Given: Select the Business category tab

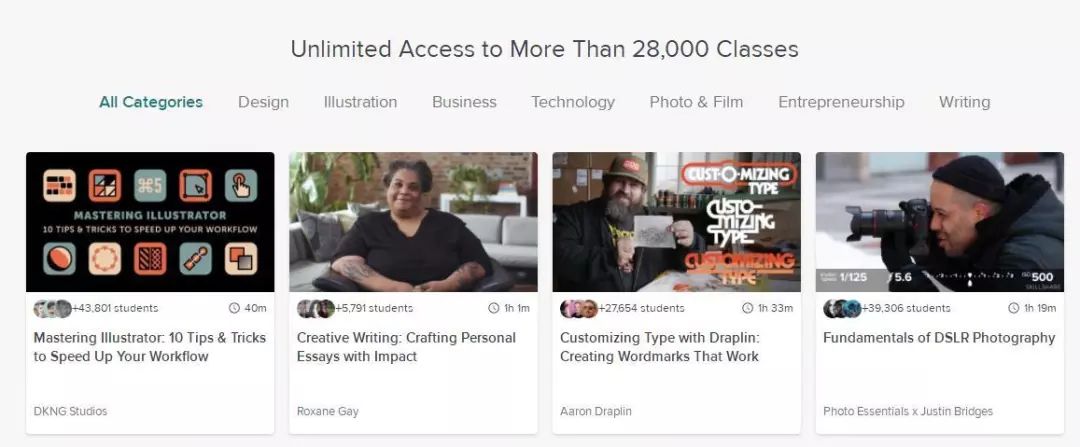Looking at the screenshot, I should pyautogui.click(x=464, y=102).
